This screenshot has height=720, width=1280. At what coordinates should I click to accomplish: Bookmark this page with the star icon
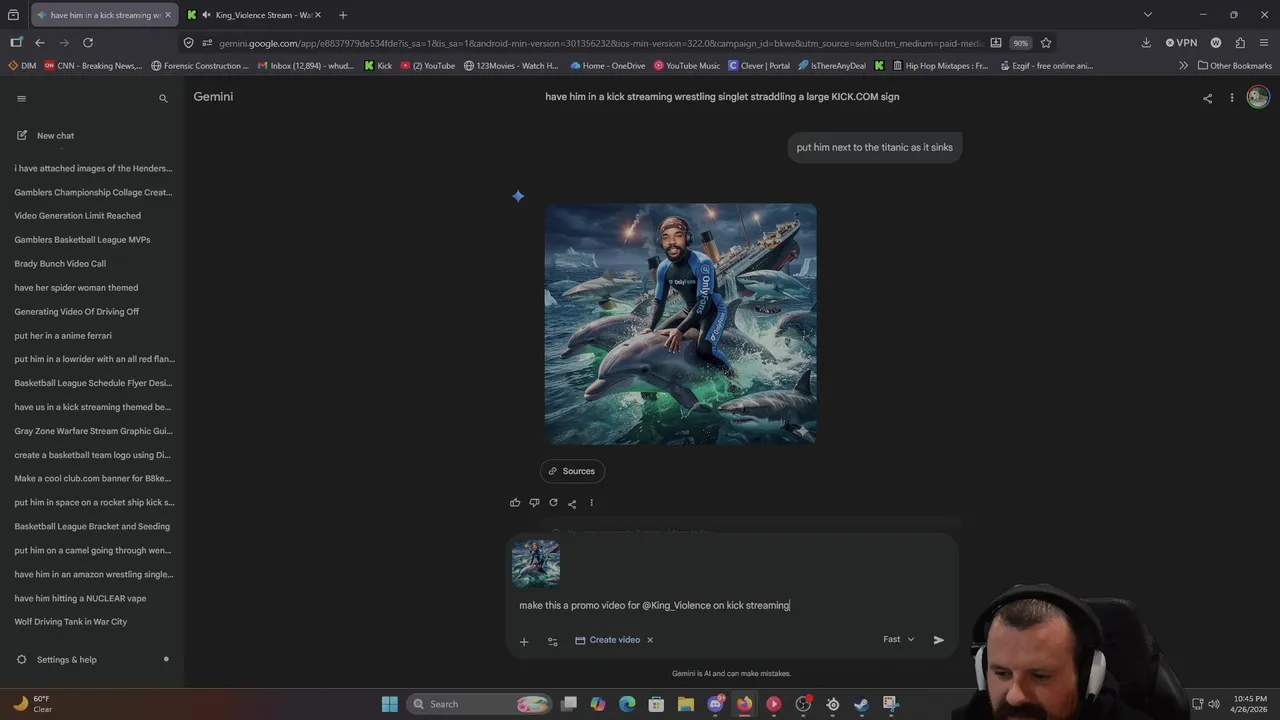point(1046,43)
